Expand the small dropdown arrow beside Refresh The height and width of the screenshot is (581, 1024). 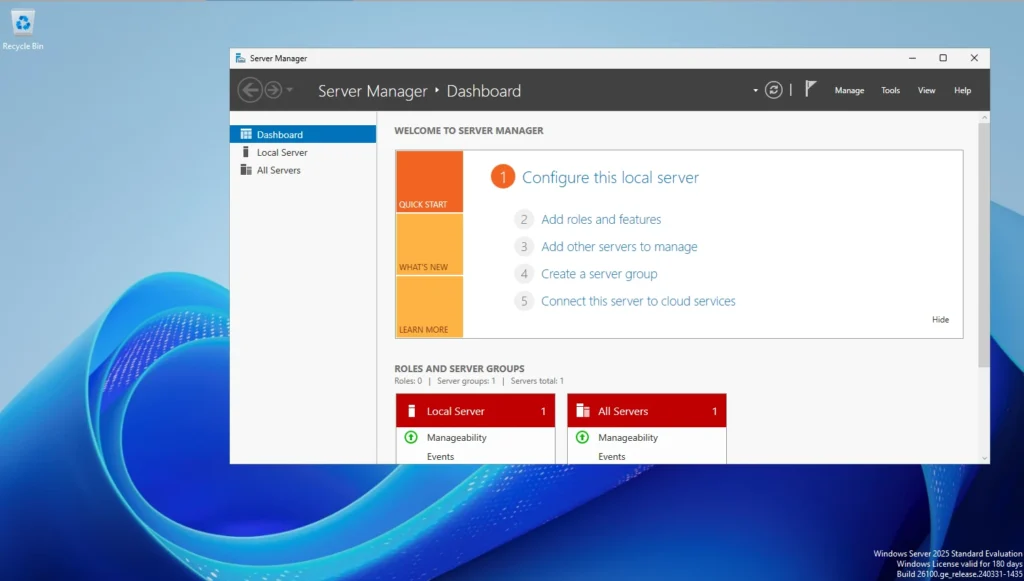[x=756, y=91]
